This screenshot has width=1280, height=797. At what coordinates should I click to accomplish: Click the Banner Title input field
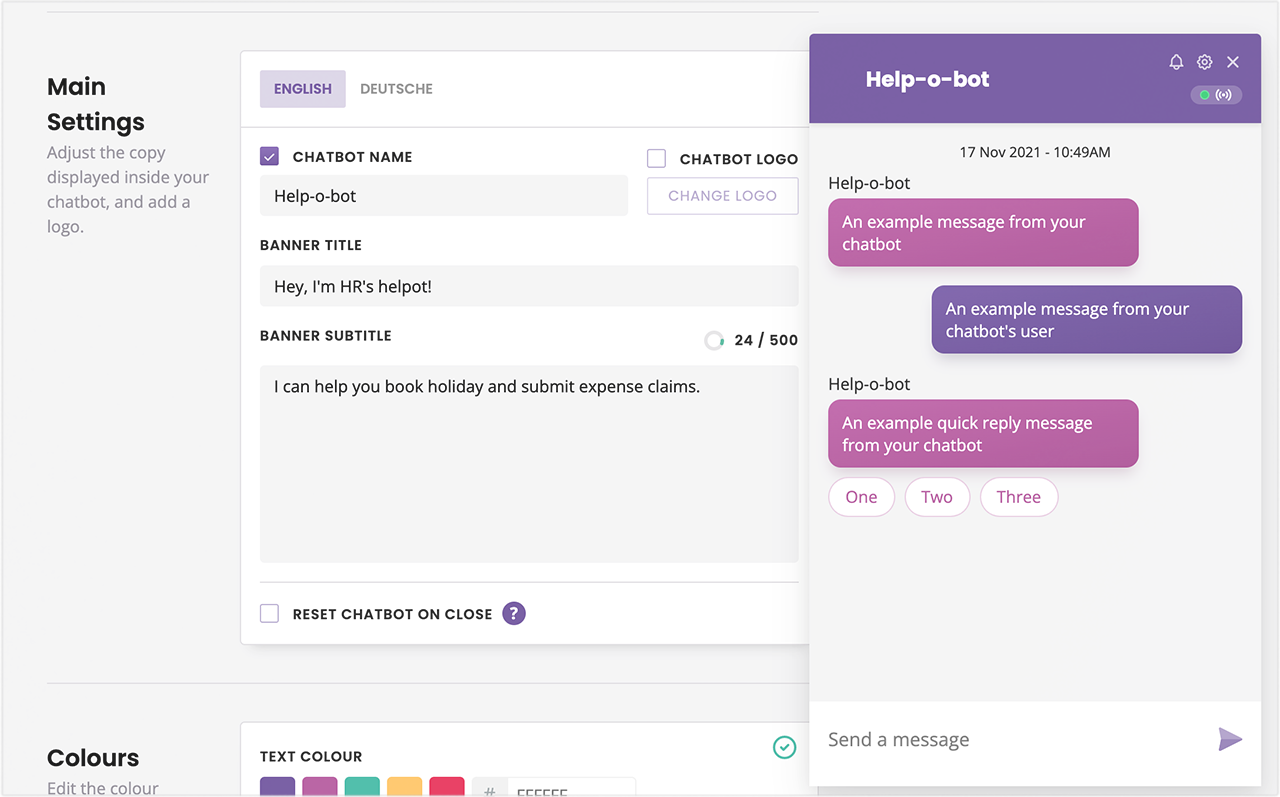tap(528, 286)
